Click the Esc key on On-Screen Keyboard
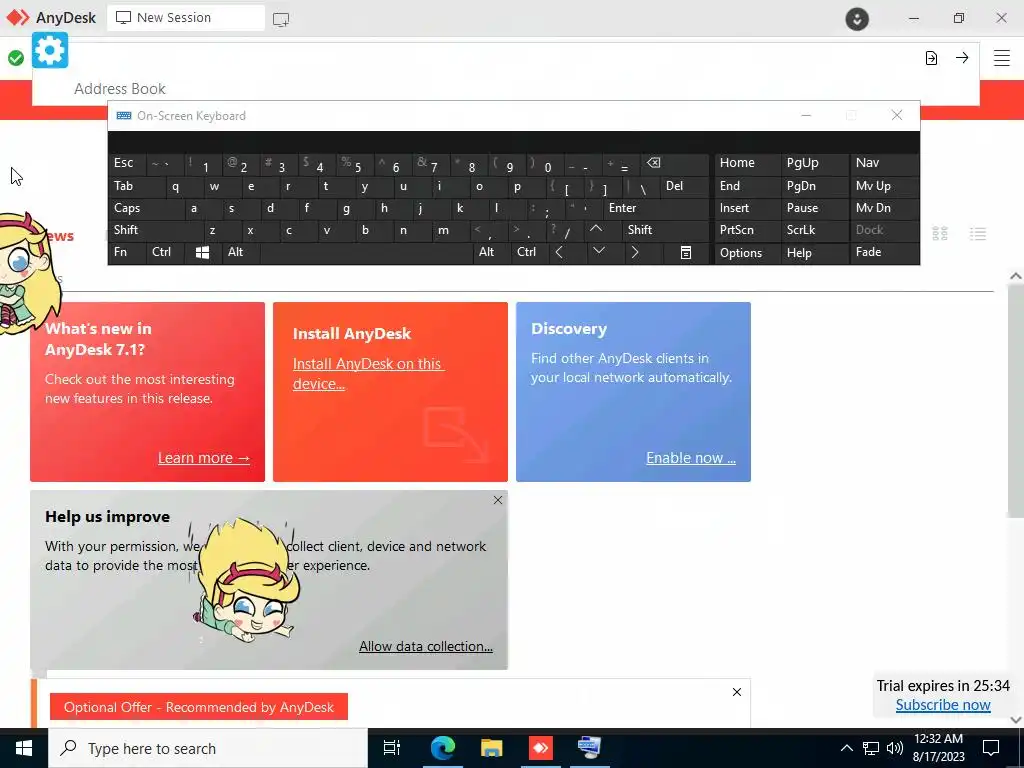 click(127, 163)
